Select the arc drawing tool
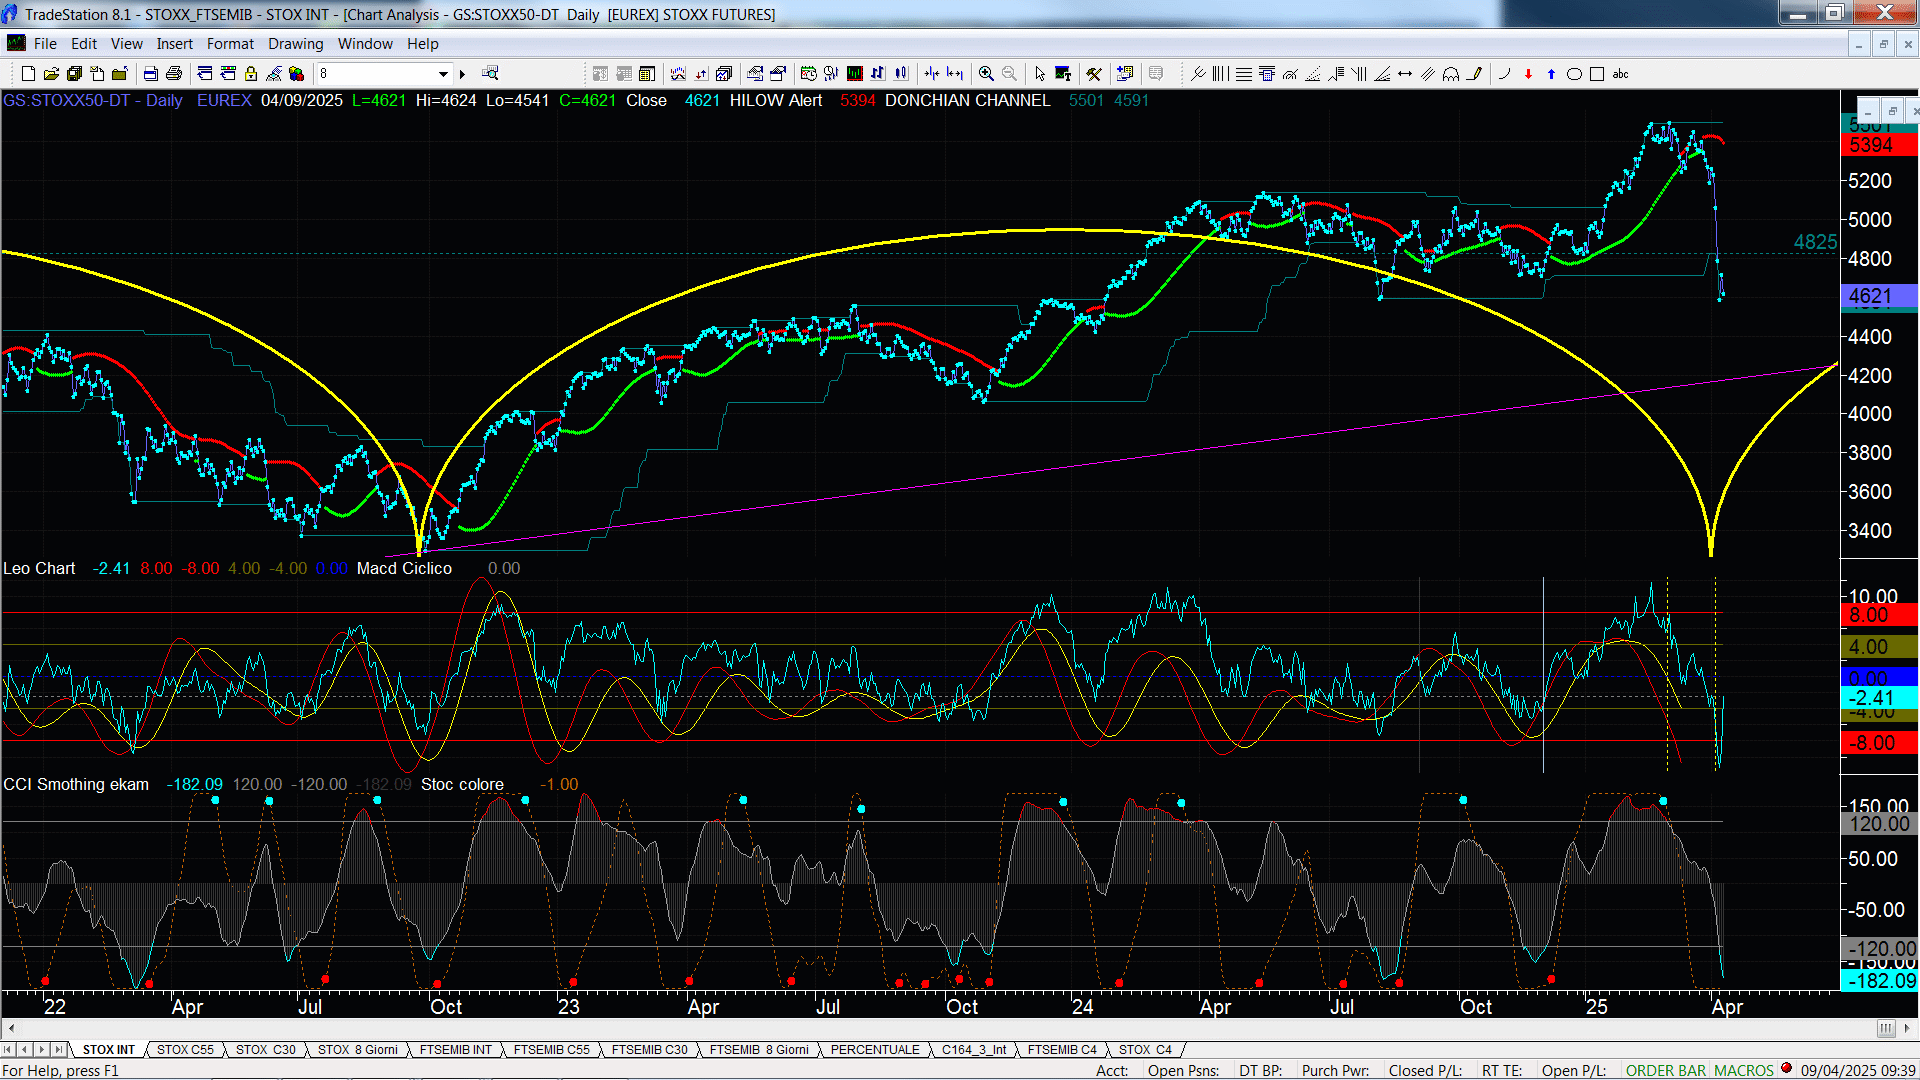1920x1080 pixels. (x=1451, y=73)
